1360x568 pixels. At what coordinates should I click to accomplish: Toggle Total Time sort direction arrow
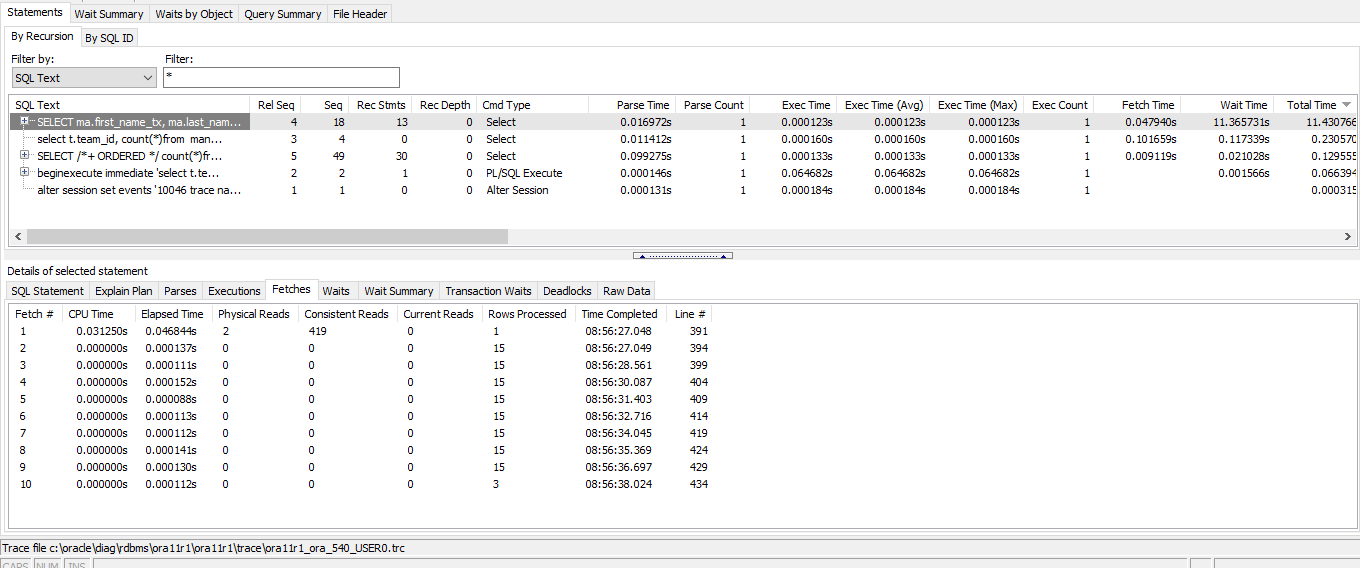[1346, 105]
